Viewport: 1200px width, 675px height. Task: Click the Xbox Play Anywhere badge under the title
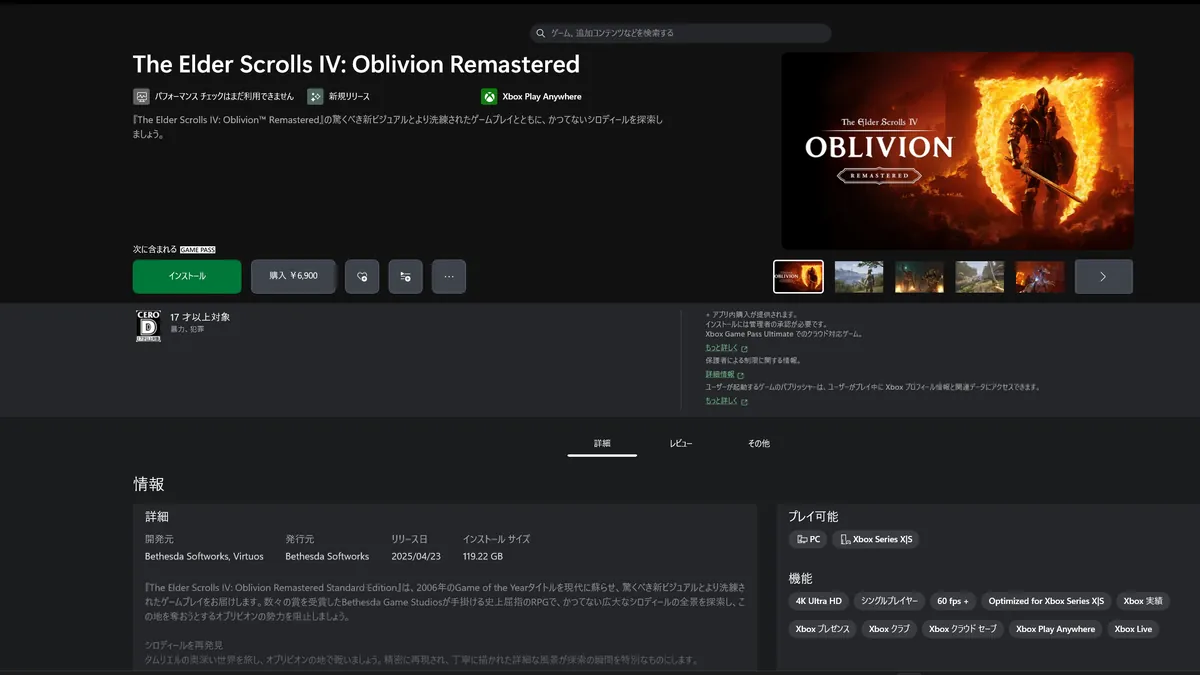[531, 97]
